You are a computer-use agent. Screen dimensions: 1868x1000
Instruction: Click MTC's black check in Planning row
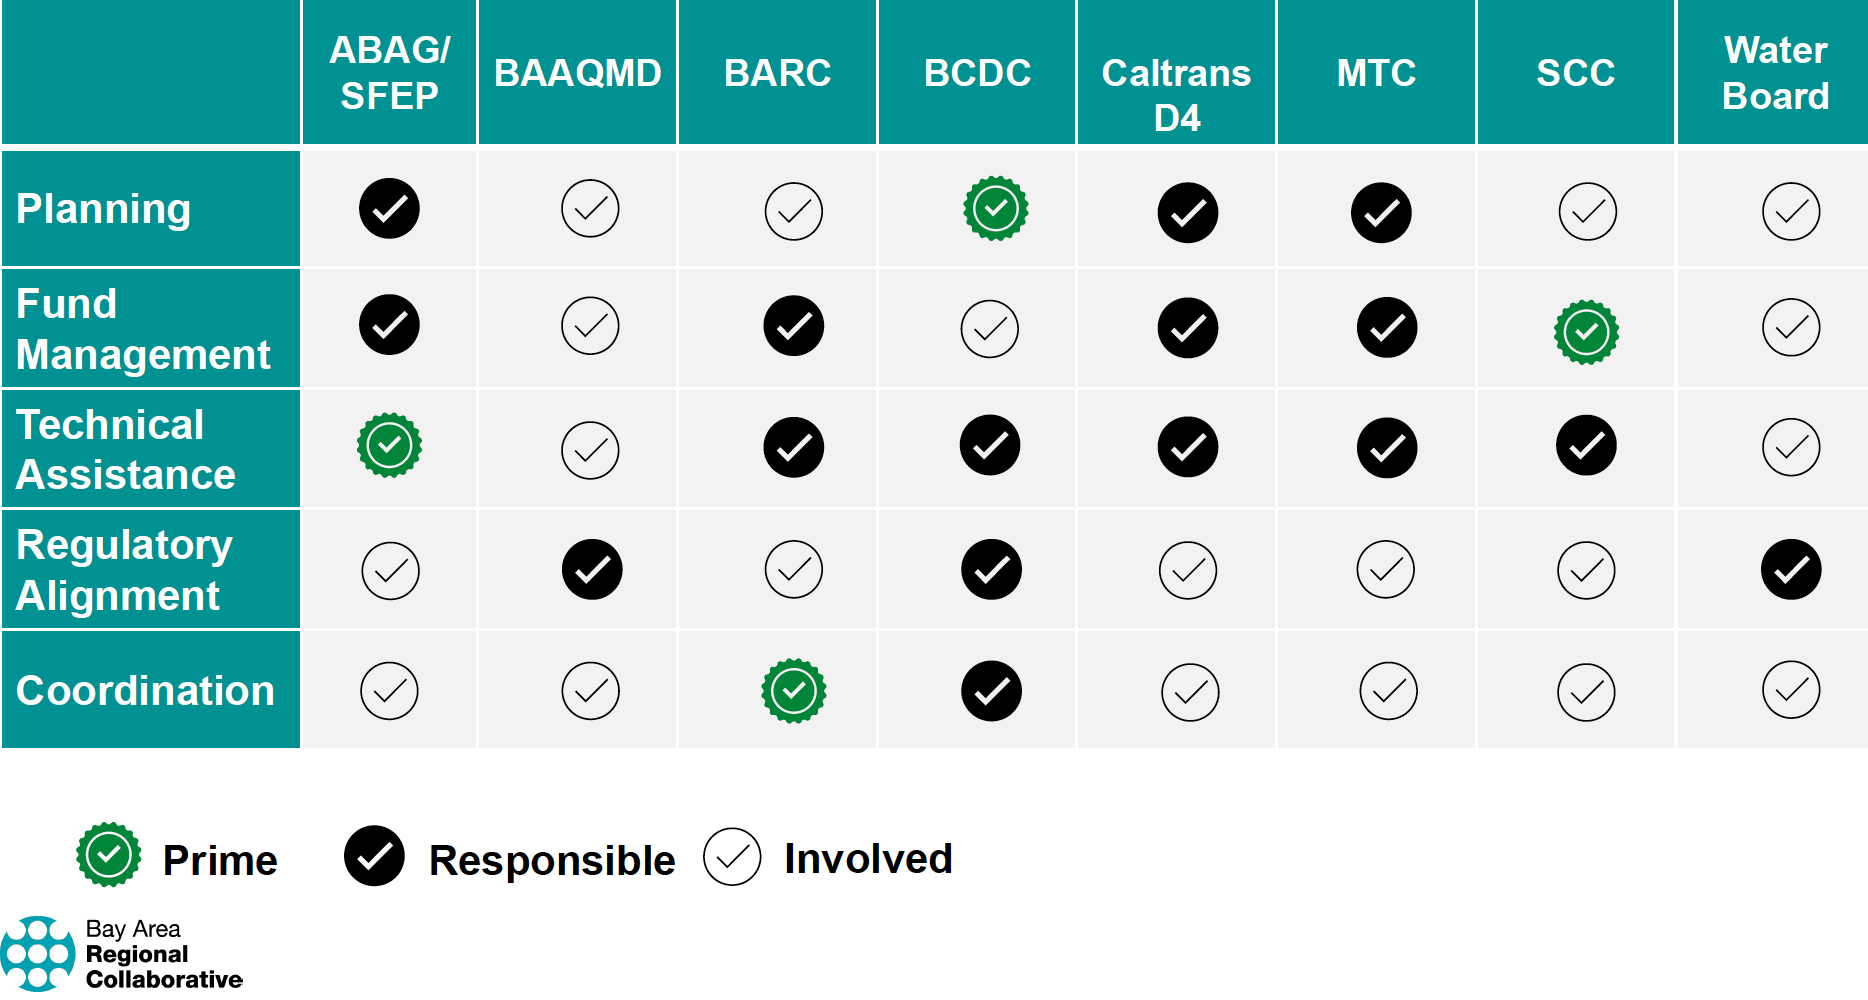(1381, 213)
